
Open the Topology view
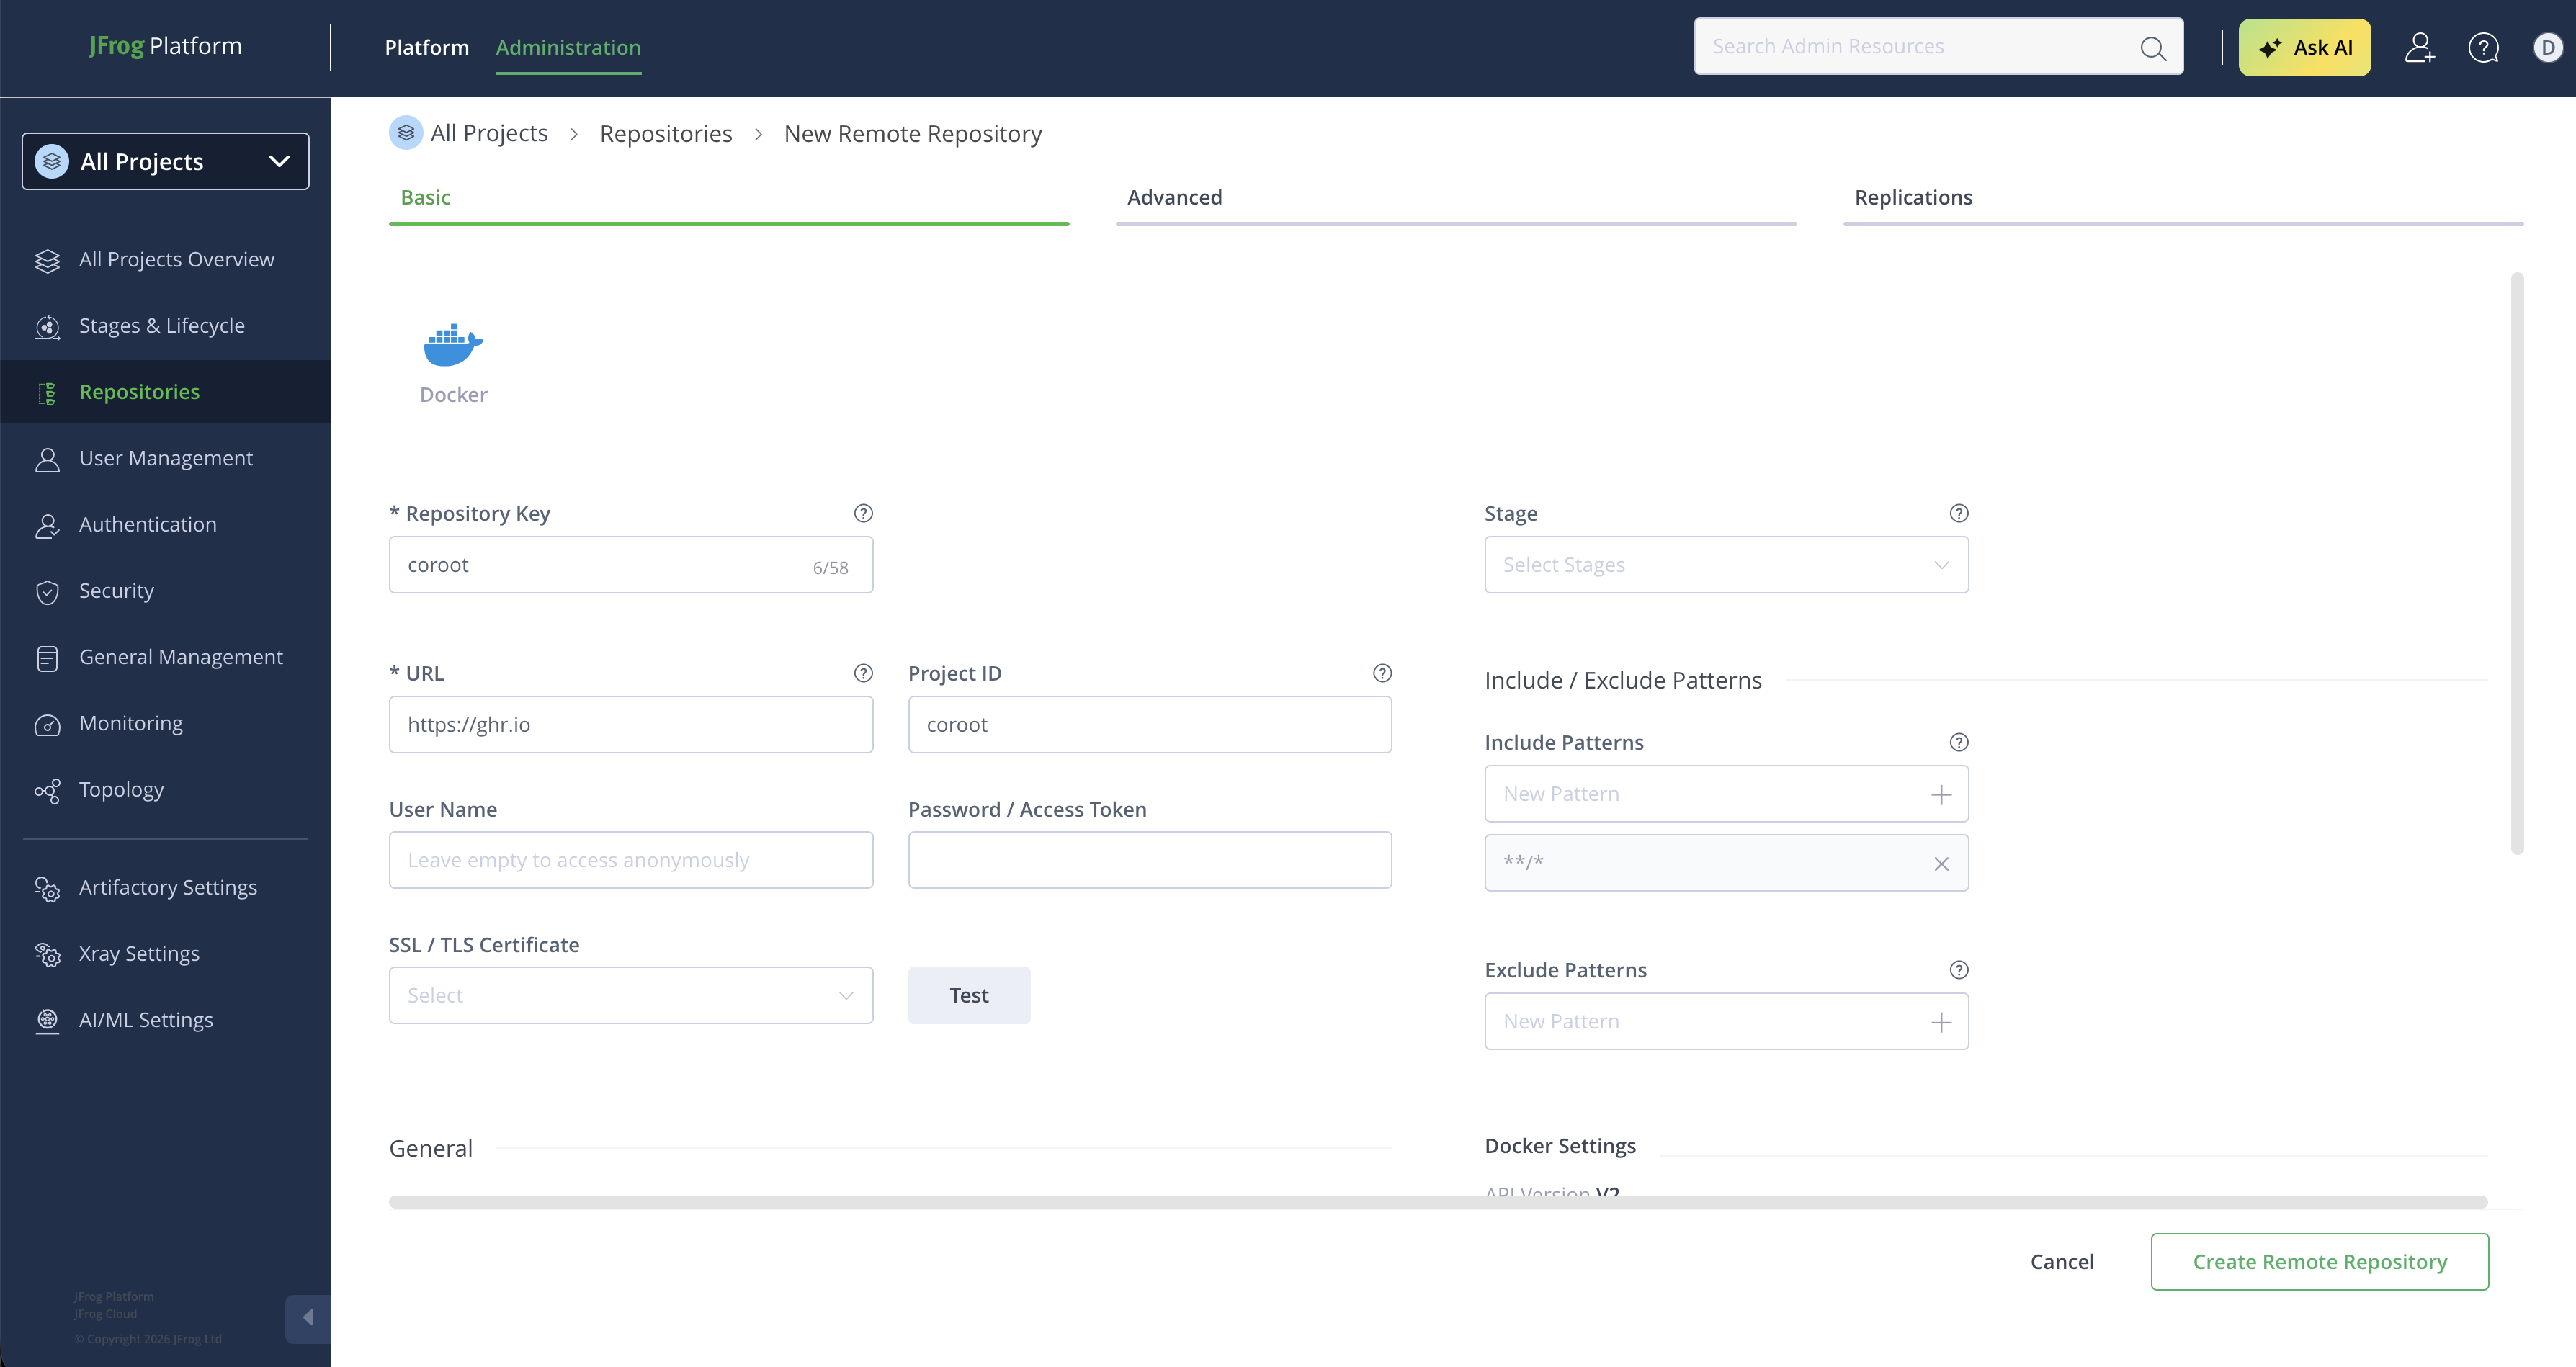tap(121, 789)
